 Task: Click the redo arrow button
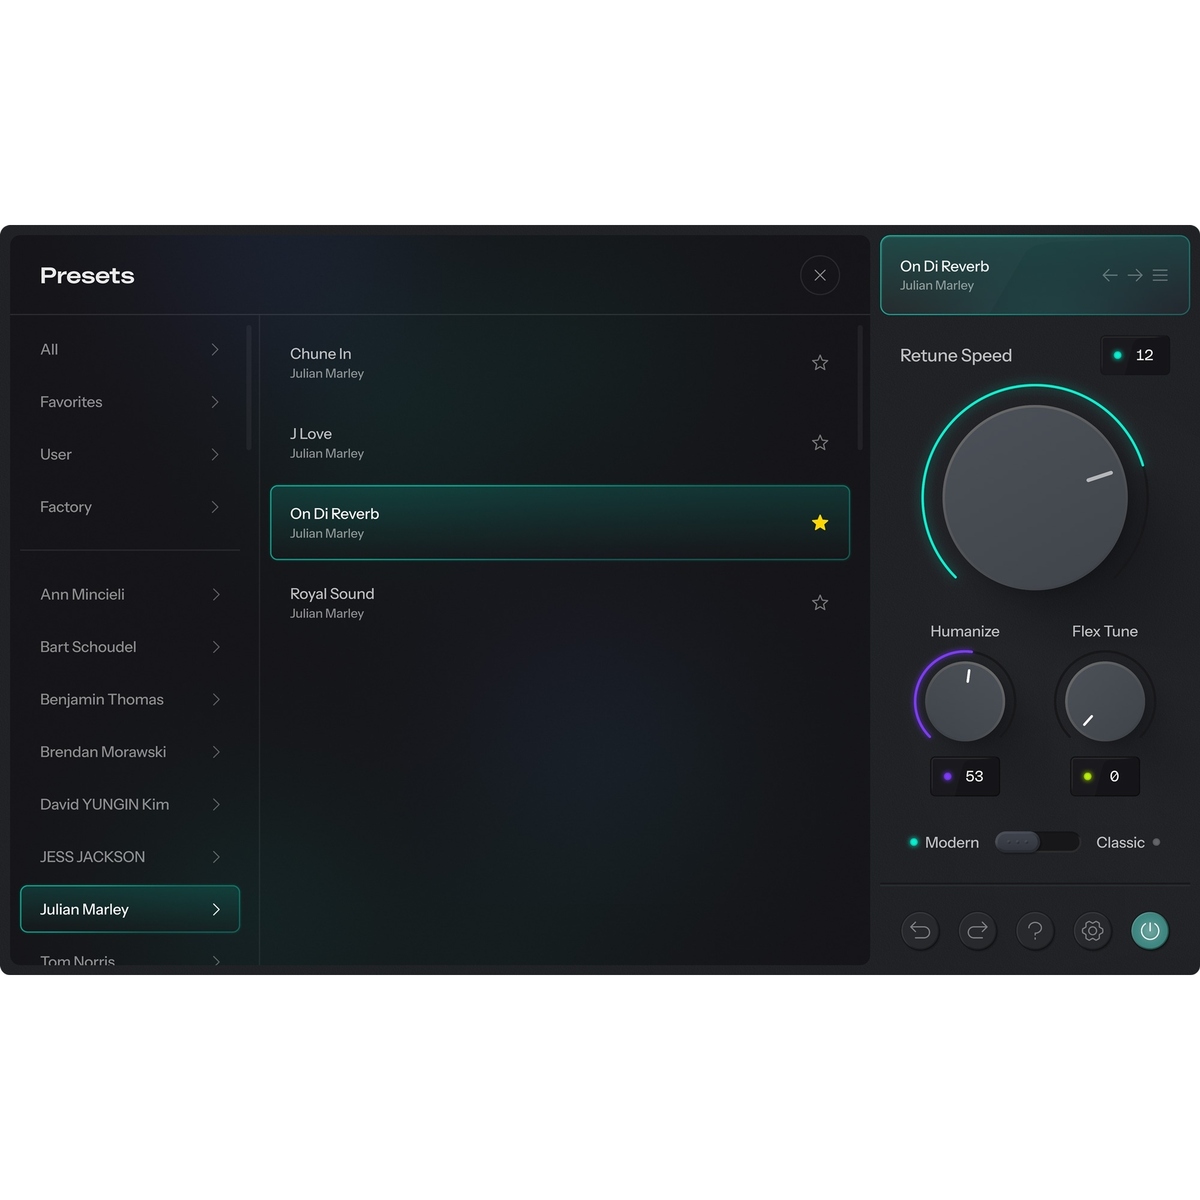[977, 931]
